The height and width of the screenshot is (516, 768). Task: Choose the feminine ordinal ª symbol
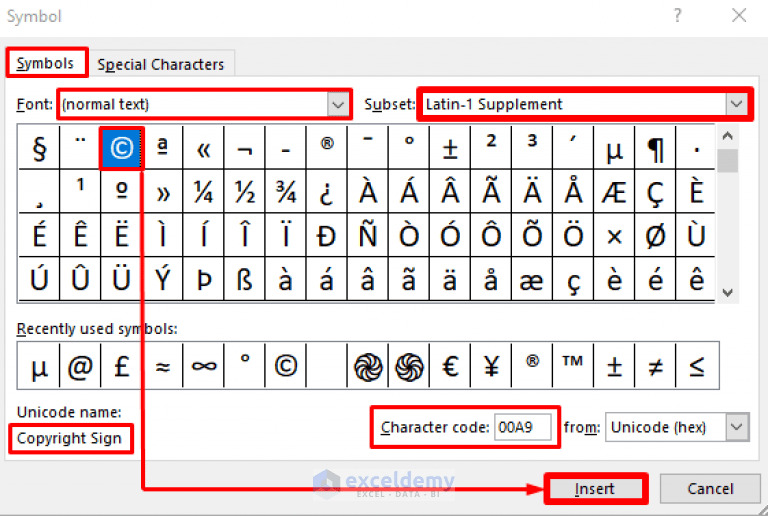[x=163, y=148]
